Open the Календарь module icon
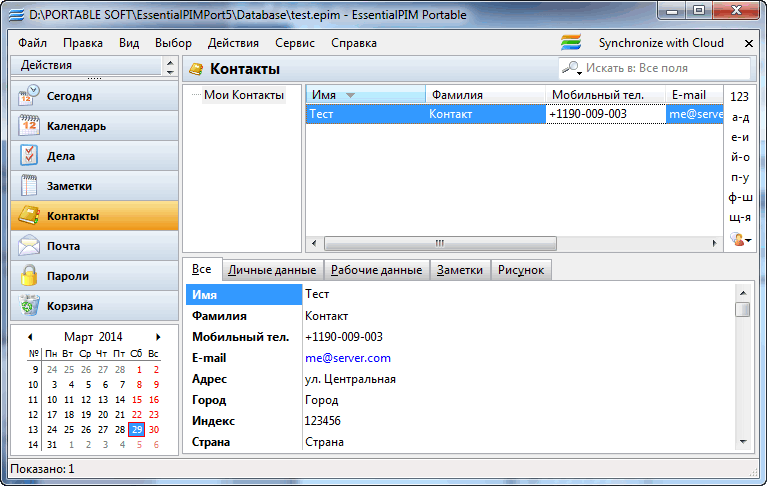This screenshot has height=486, width=767. 29,126
